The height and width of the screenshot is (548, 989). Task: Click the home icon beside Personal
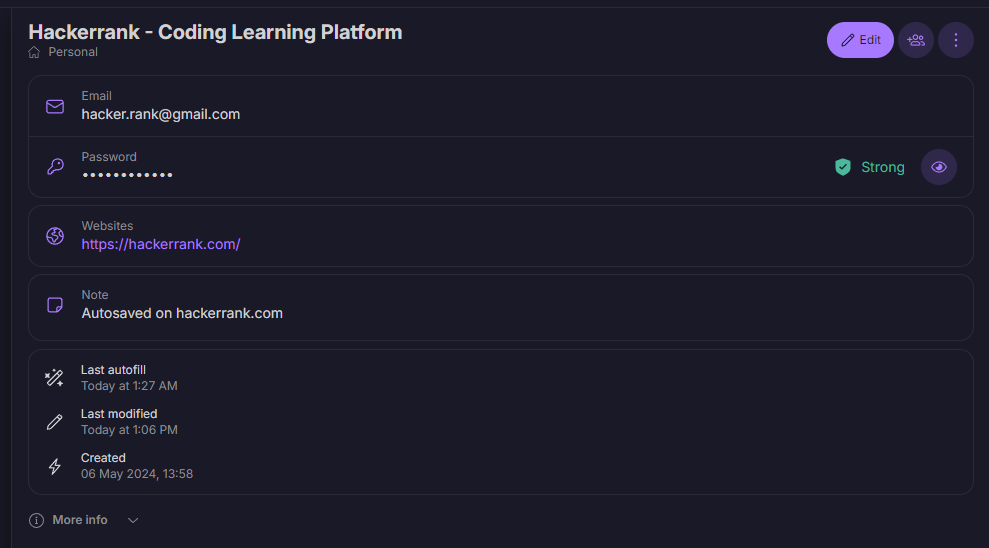(x=34, y=52)
